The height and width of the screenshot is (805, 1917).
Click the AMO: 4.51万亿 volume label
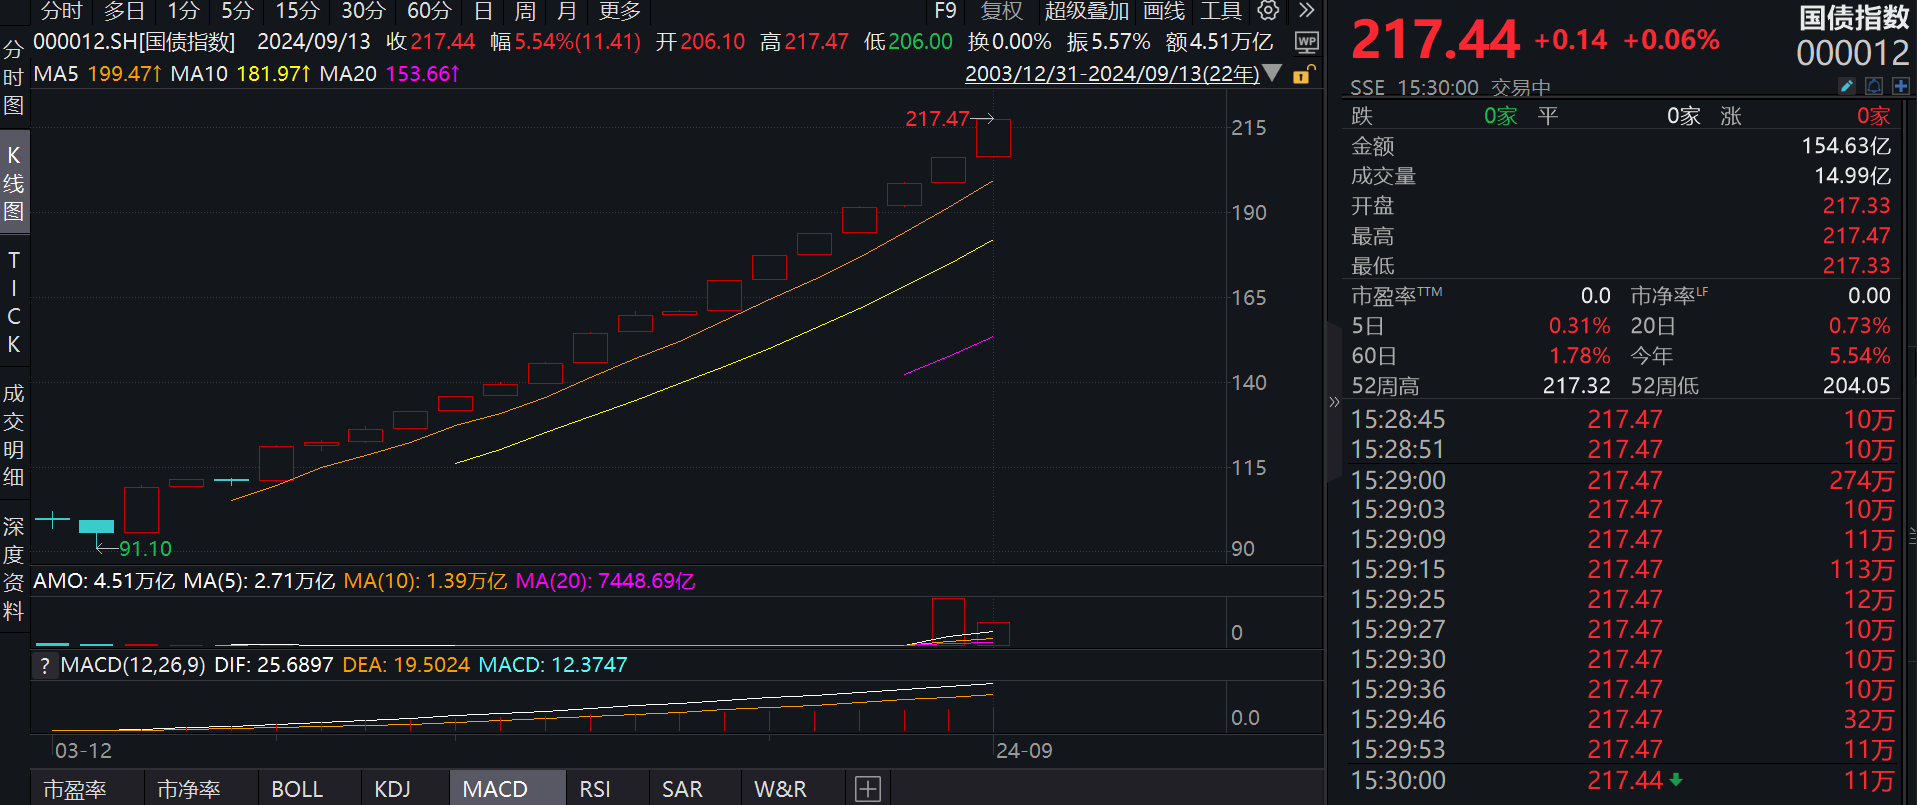(x=104, y=581)
